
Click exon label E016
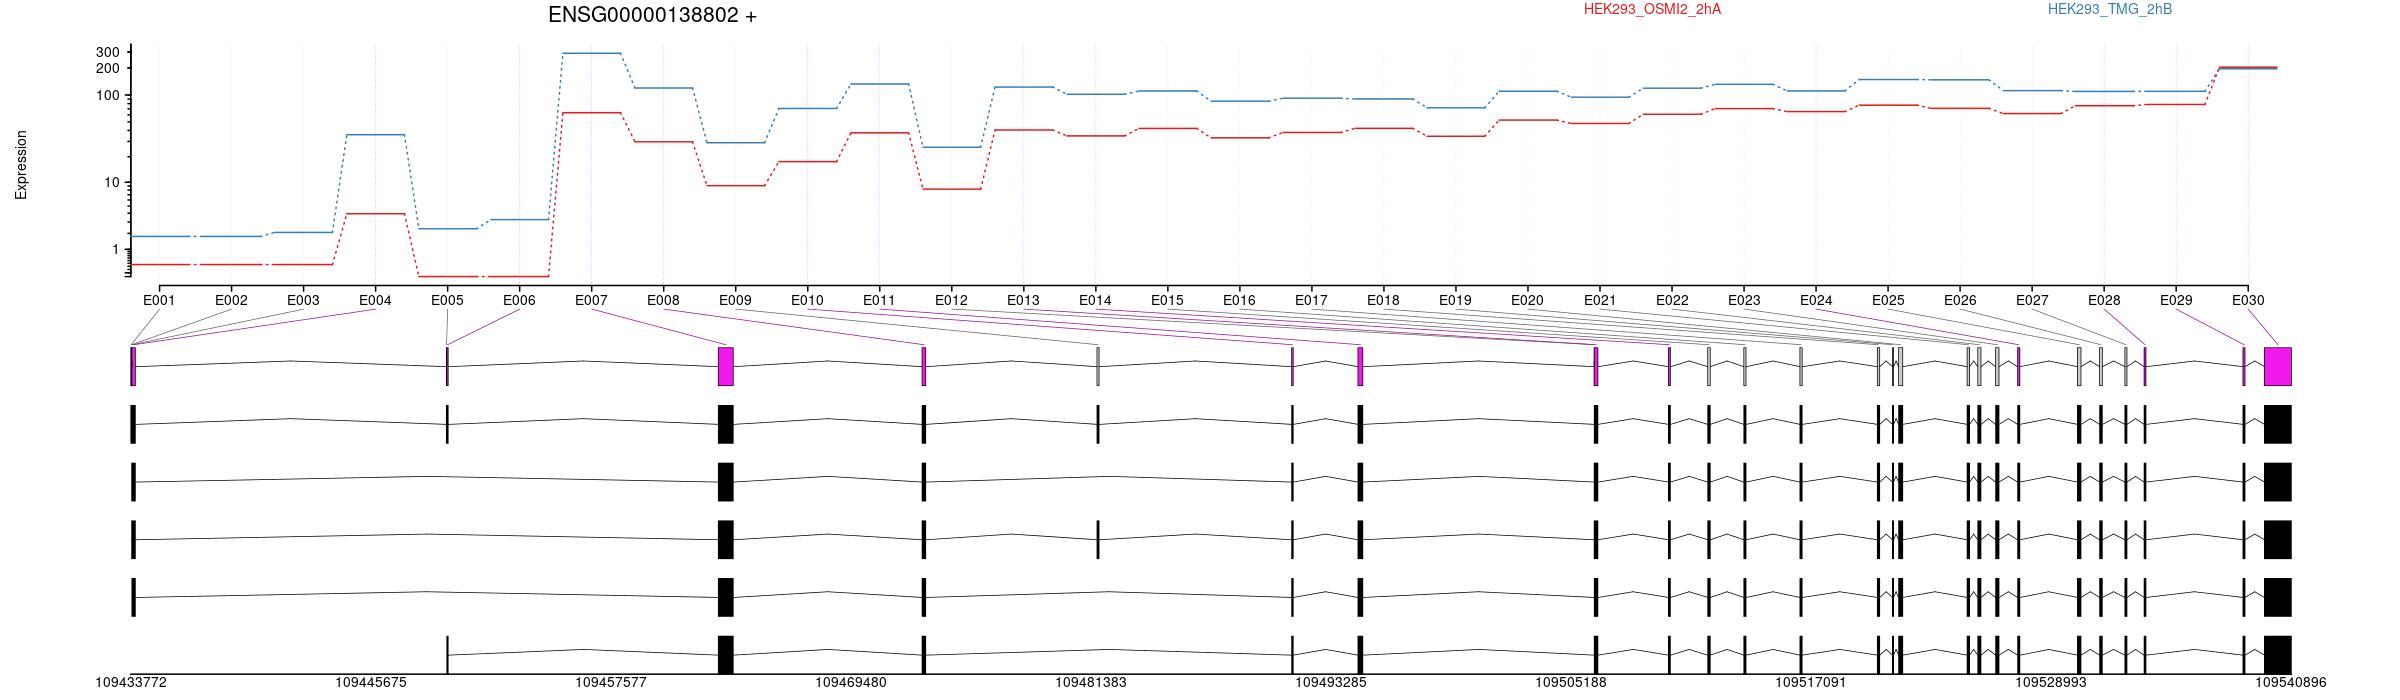[1239, 300]
